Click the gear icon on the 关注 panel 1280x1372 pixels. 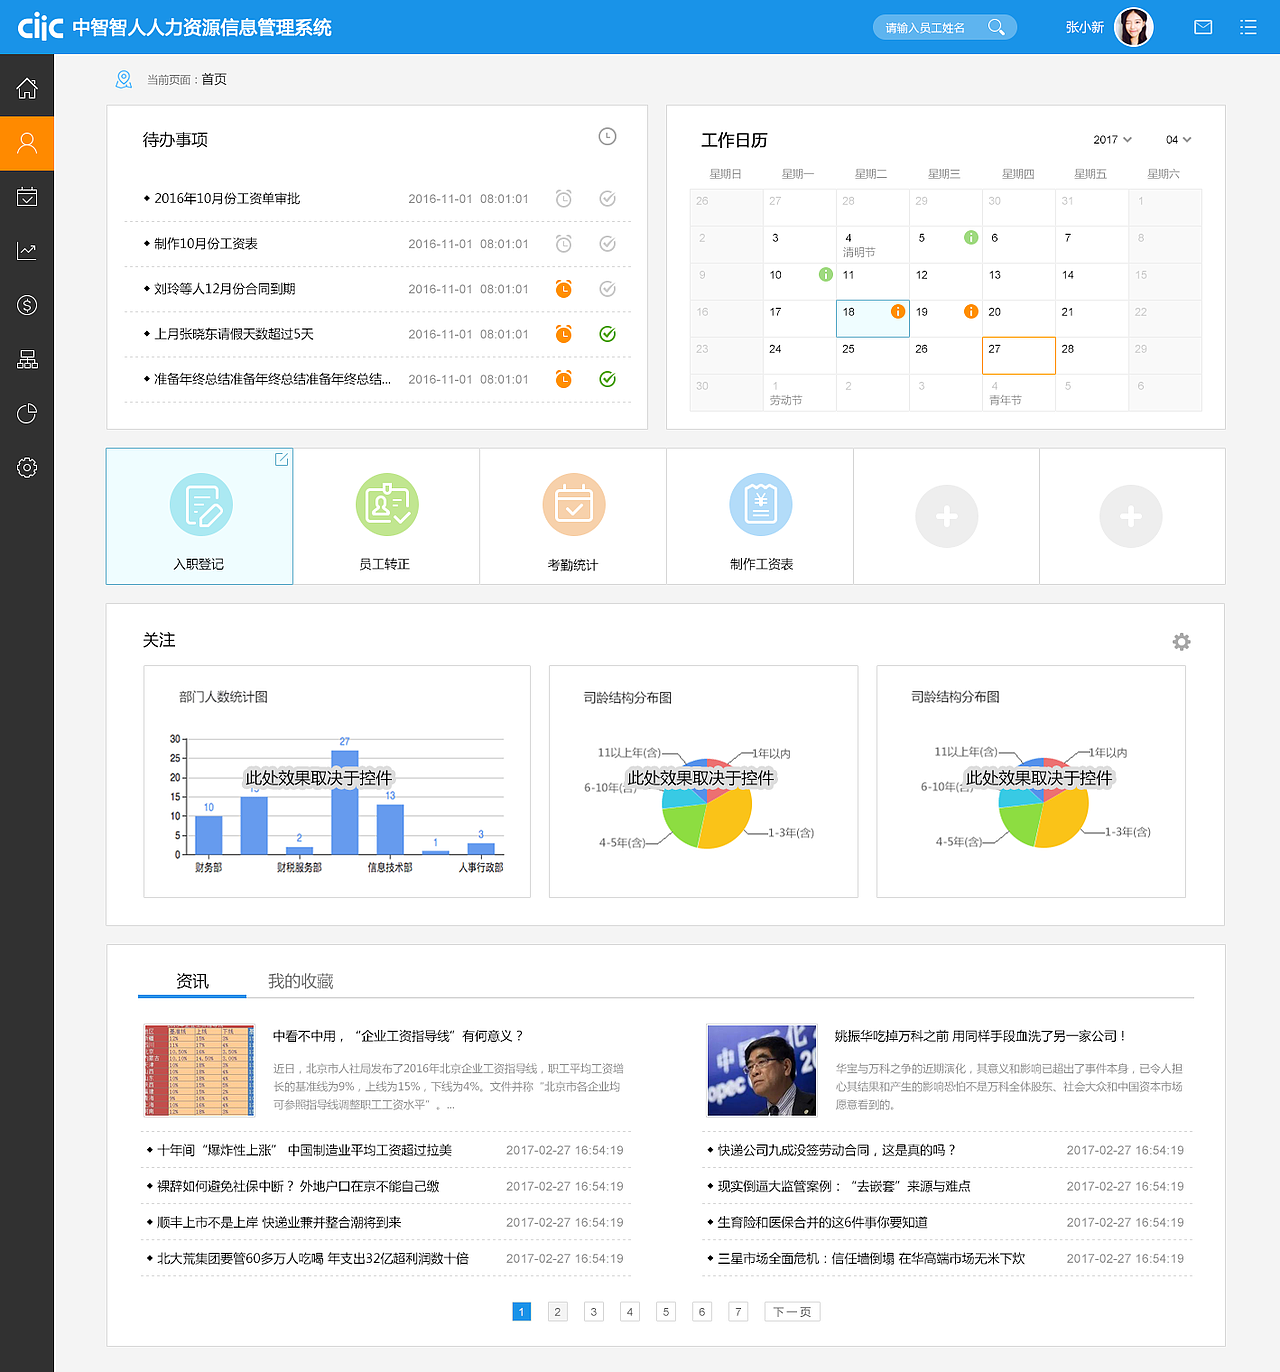pyautogui.click(x=1182, y=641)
